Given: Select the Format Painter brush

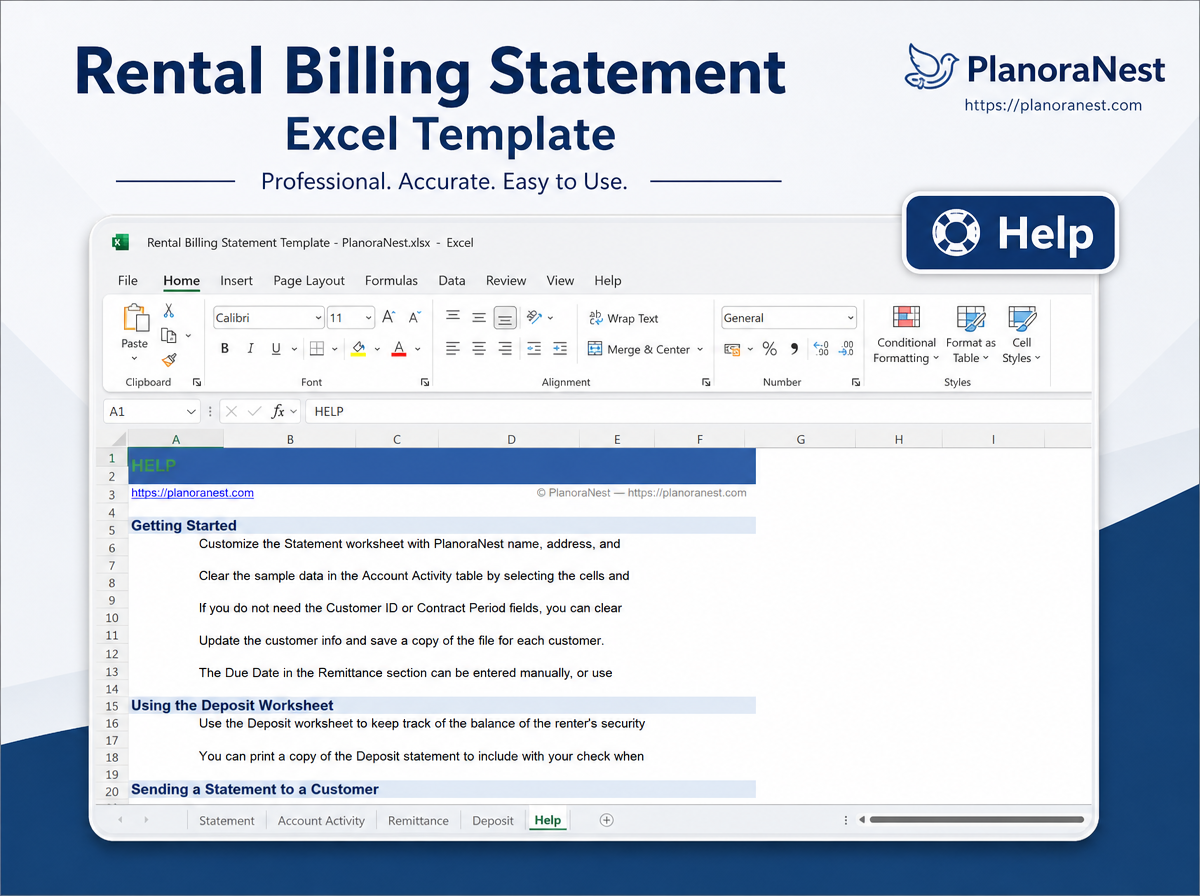Looking at the screenshot, I should point(170,360).
